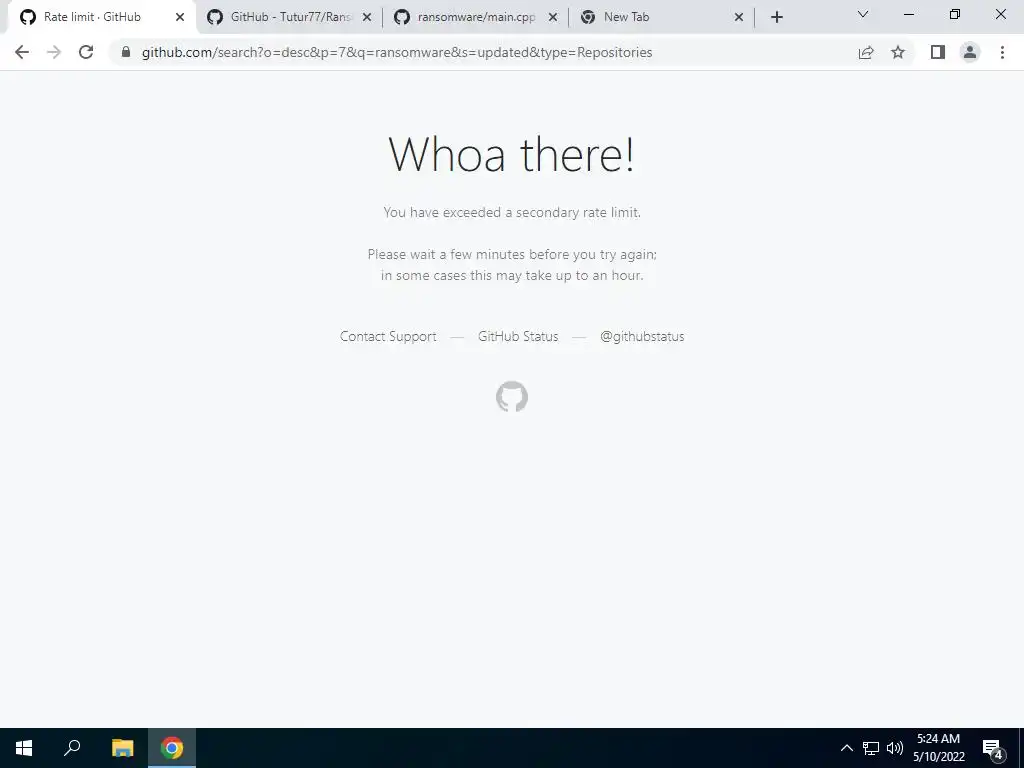Open the Contact Support link
This screenshot has width=1024, height=768.
(x=388, y=336)
